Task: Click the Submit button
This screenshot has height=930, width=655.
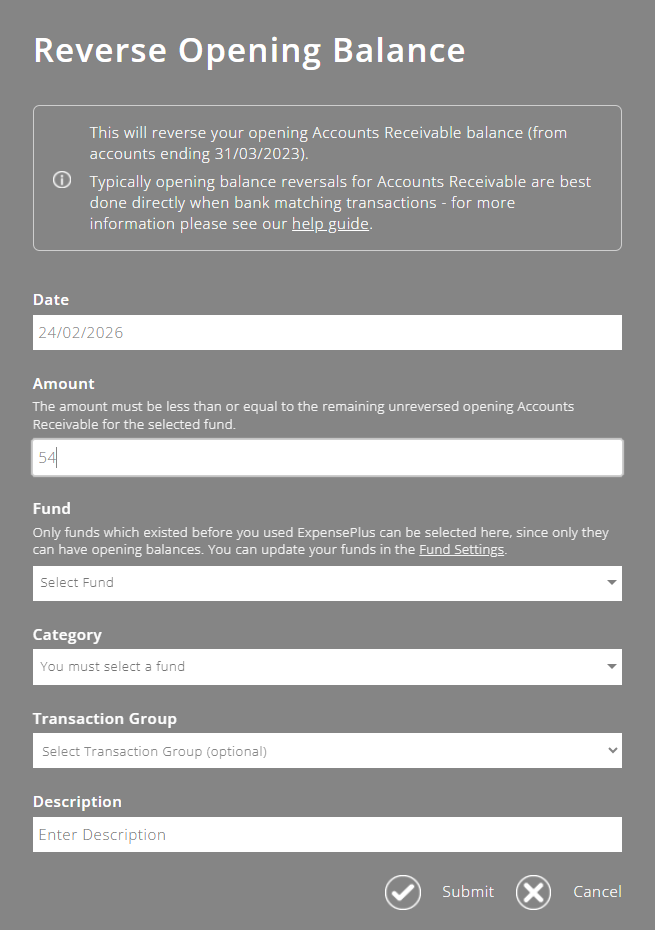Action: pos(467,892)
